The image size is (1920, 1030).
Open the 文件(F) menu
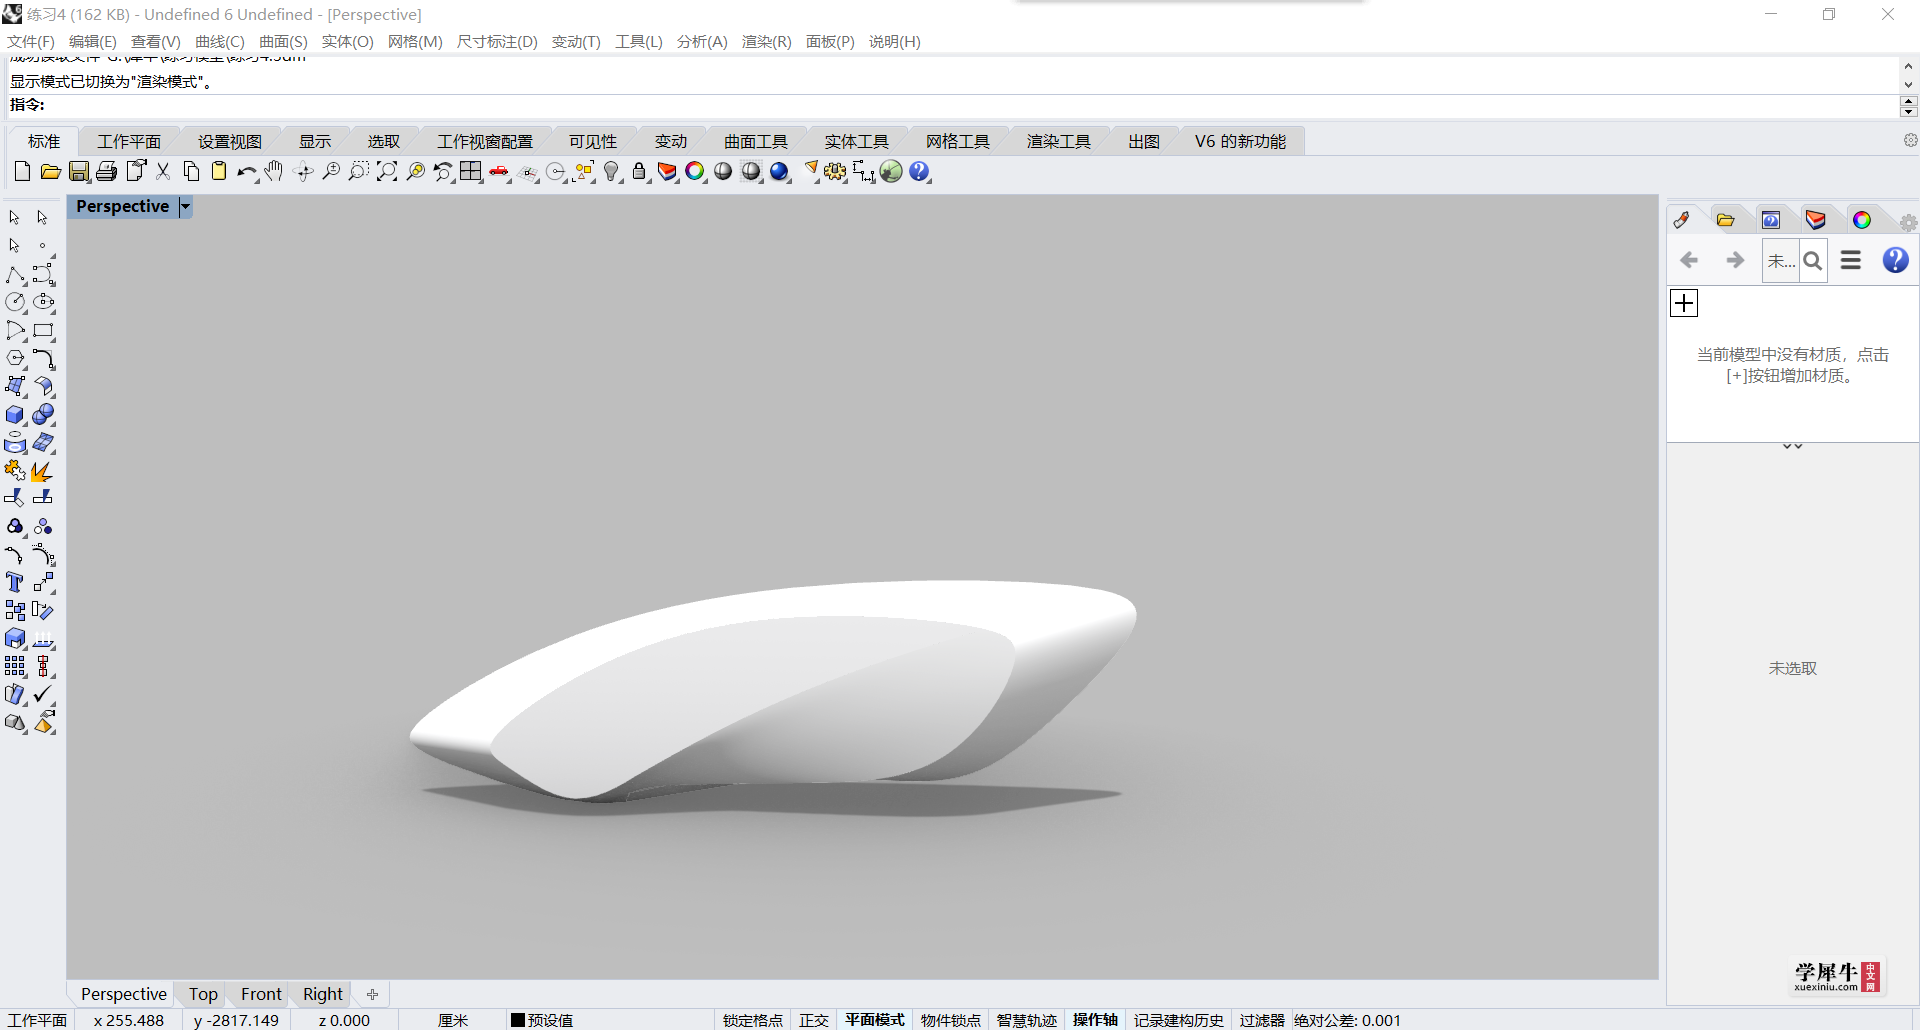[31, 41]
